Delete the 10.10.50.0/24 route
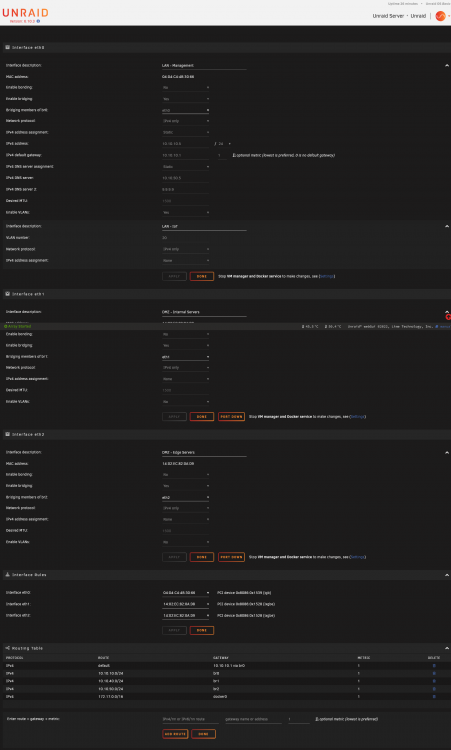Image resolution: width=451 pixels, height=750 pixels. 434,689
